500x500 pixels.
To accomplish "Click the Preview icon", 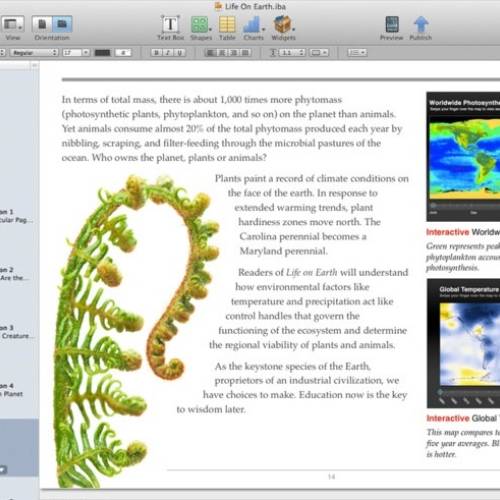I will 392,25.
